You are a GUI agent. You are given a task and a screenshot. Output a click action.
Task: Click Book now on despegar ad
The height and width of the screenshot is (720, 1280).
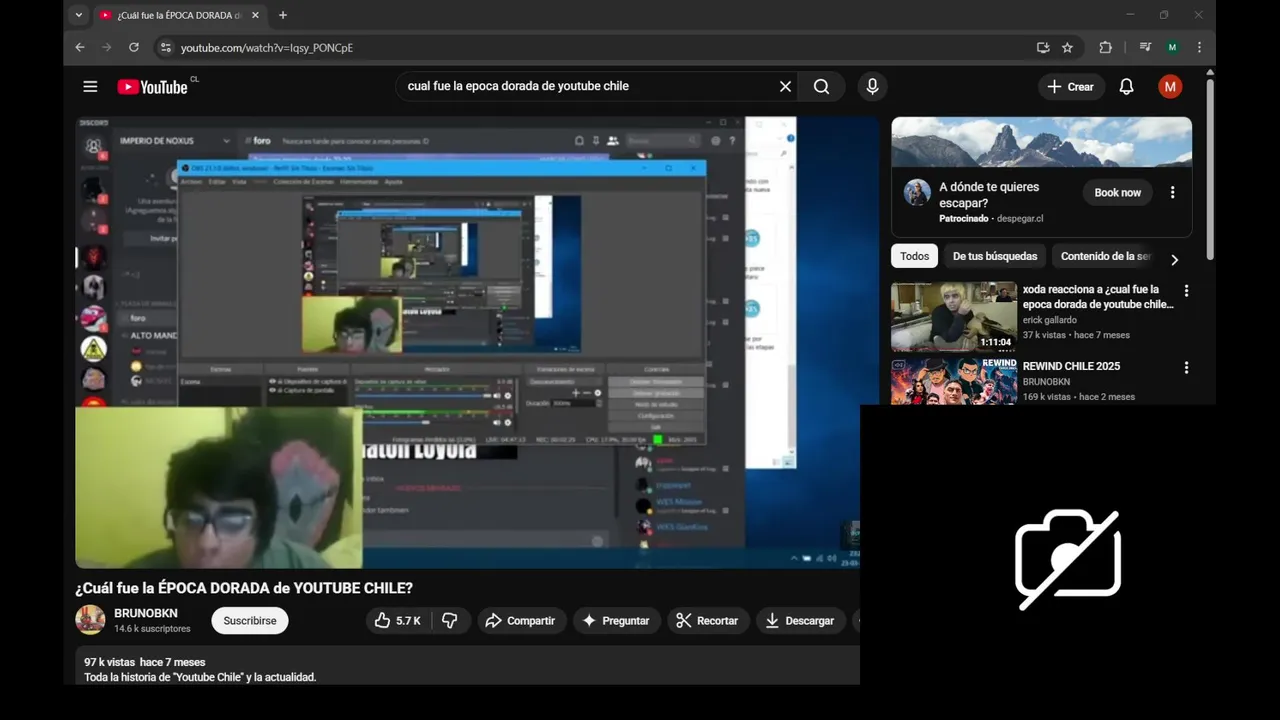click(1117, 193)
